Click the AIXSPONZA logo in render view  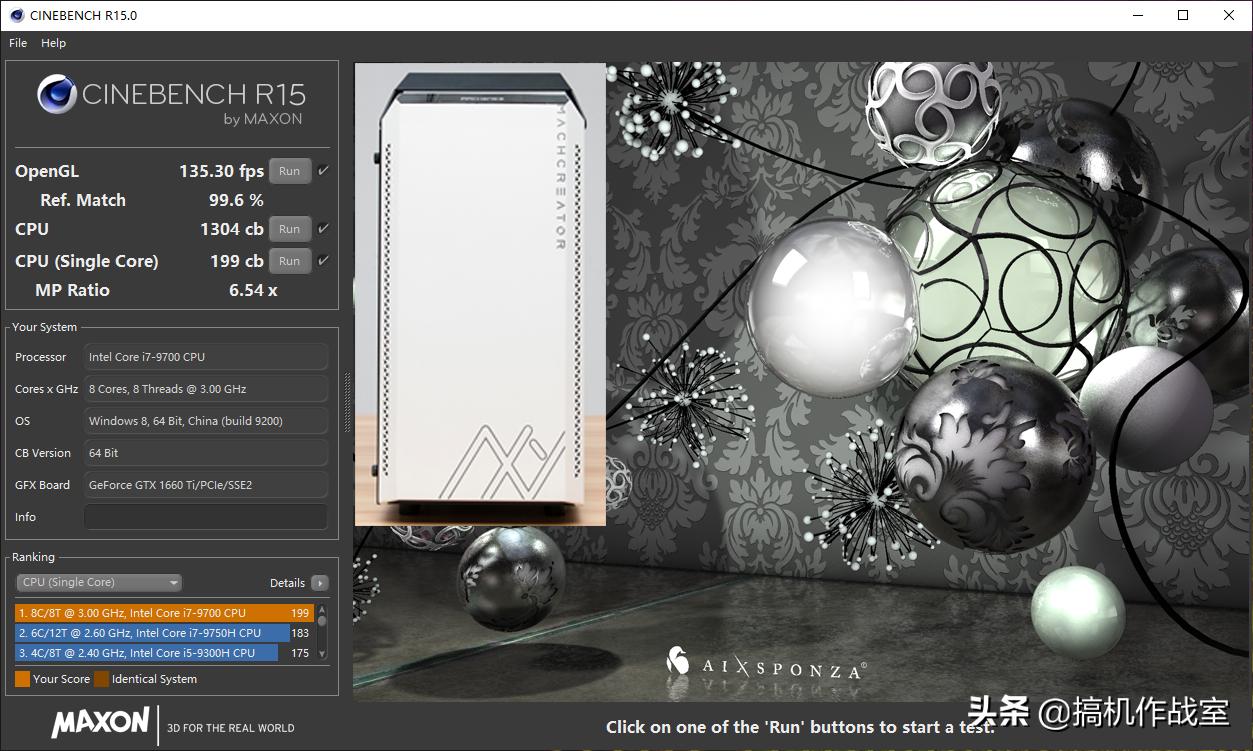pos(765,665)
